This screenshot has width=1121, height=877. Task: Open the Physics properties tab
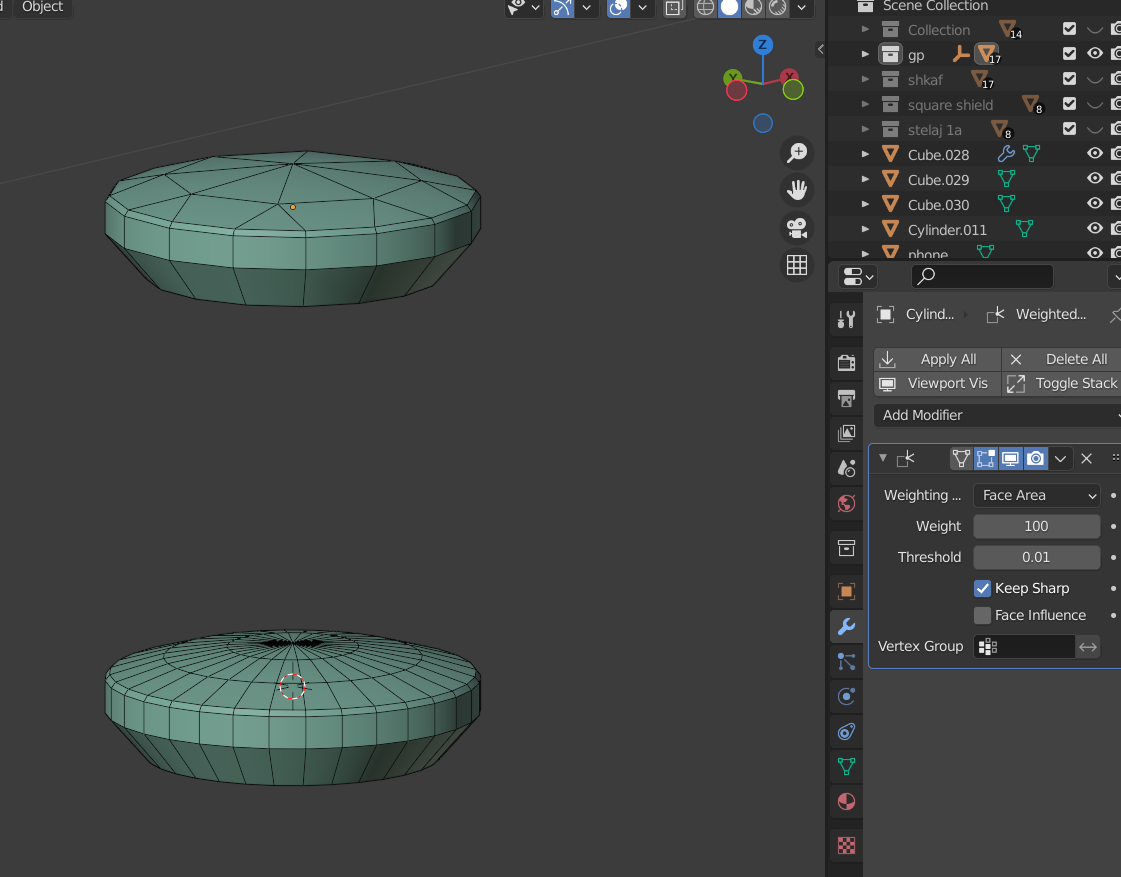[x=846, y=696]
